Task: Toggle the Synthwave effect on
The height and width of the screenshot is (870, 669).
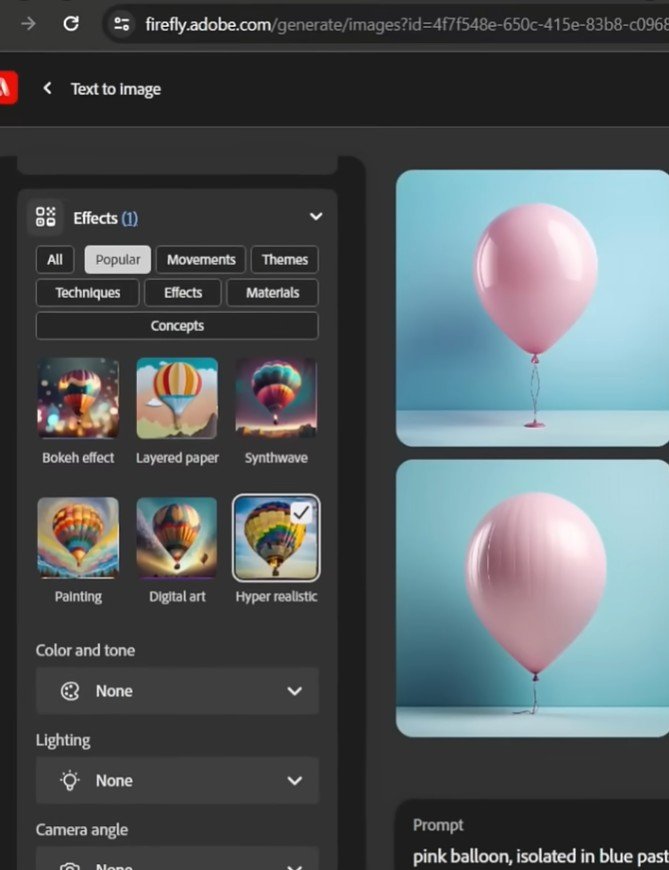Action: tap(276, 398)
